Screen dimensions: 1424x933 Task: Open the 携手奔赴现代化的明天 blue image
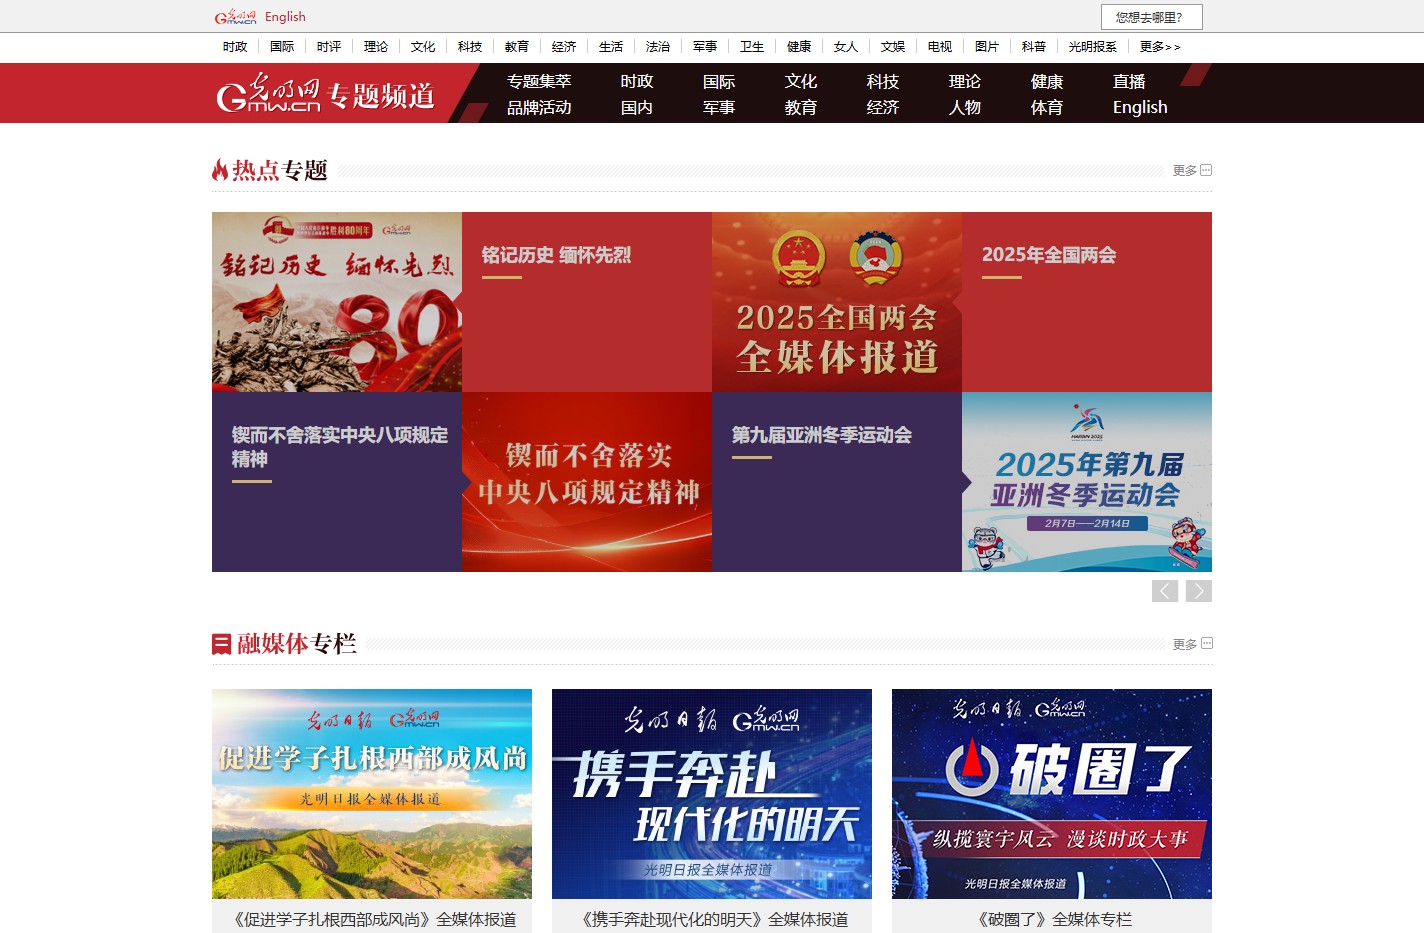click(712, 794)
